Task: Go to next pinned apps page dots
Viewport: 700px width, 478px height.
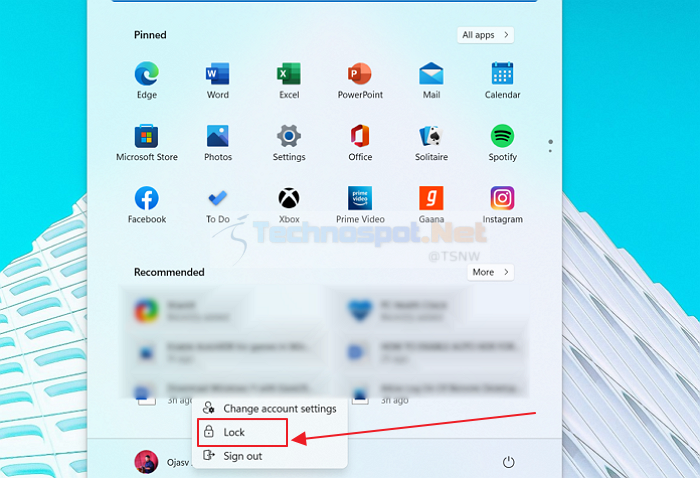Action: pyautogui.click(x=550, y=146)
